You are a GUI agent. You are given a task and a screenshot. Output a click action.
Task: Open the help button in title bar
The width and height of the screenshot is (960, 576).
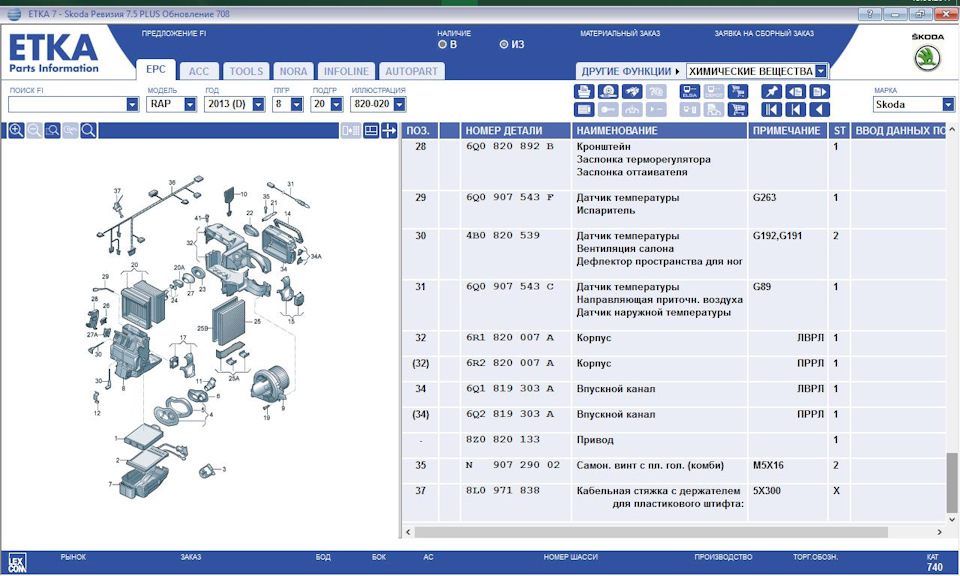869,14
